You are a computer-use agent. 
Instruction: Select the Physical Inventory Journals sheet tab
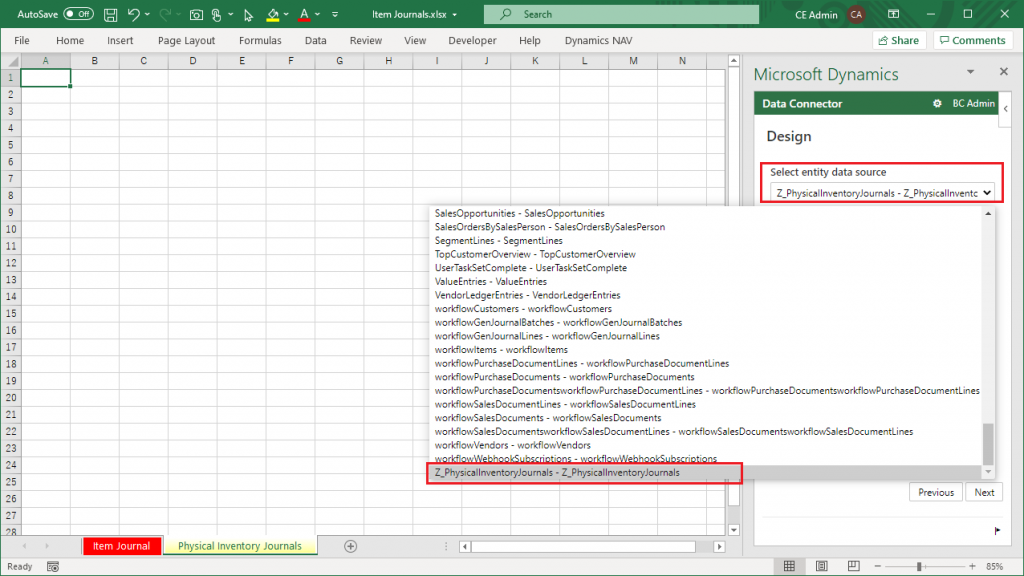[240, 546]
